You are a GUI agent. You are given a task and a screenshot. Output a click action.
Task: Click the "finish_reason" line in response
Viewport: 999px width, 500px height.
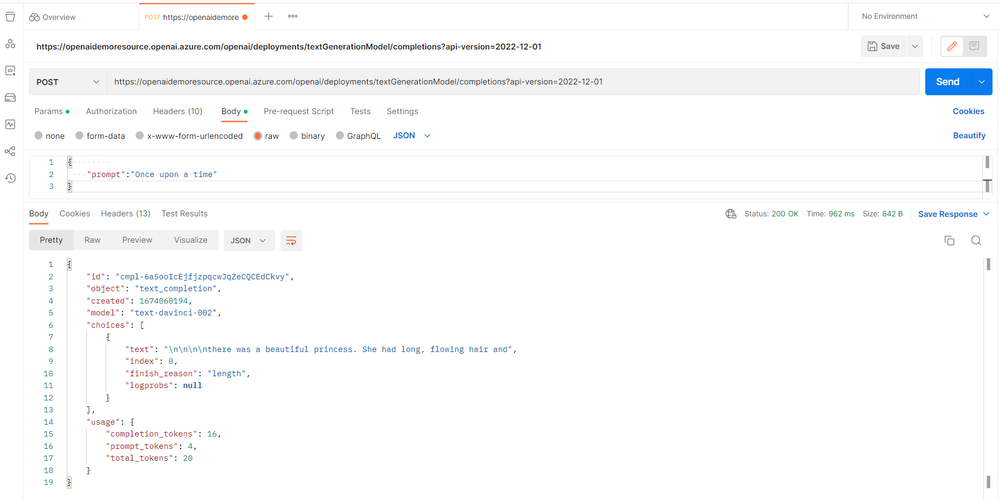188,373
